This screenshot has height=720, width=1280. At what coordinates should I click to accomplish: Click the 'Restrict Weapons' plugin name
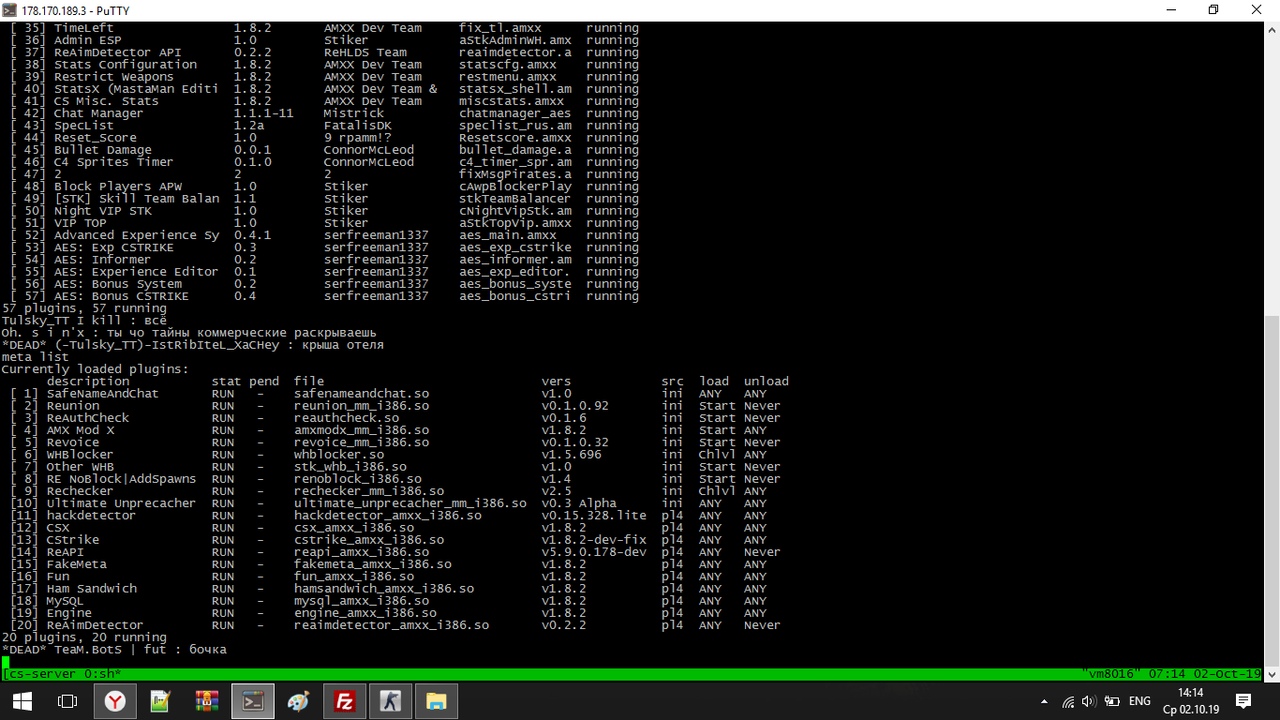coord(114,76)
